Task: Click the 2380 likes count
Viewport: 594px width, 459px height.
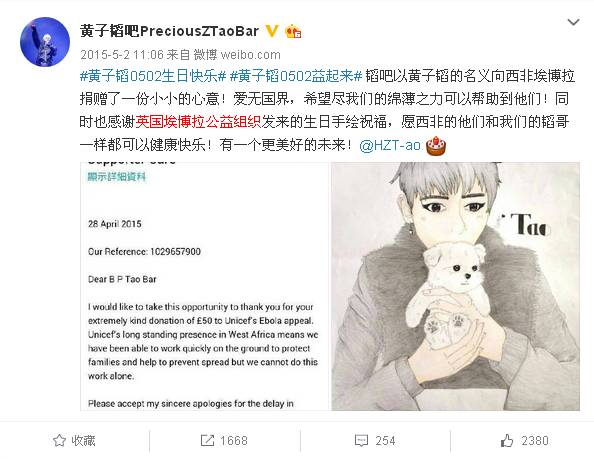Action: point(535,440)
